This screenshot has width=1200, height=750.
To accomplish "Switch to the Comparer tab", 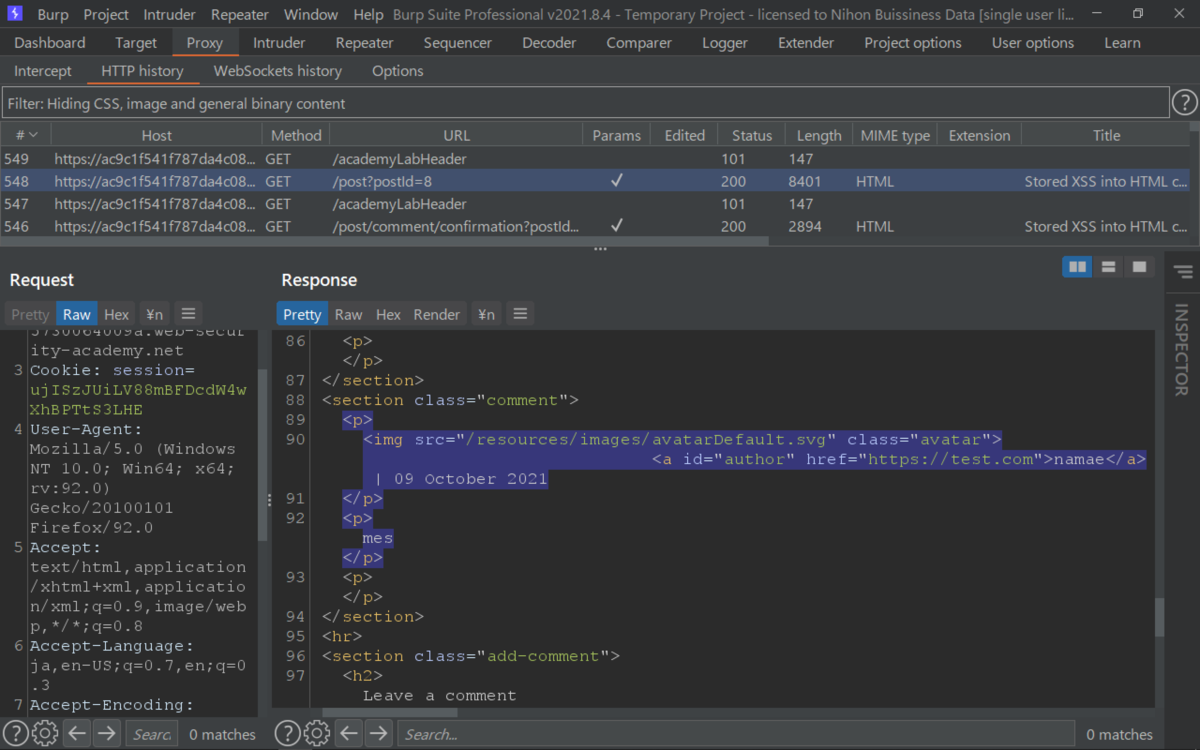I will (639, 43).
